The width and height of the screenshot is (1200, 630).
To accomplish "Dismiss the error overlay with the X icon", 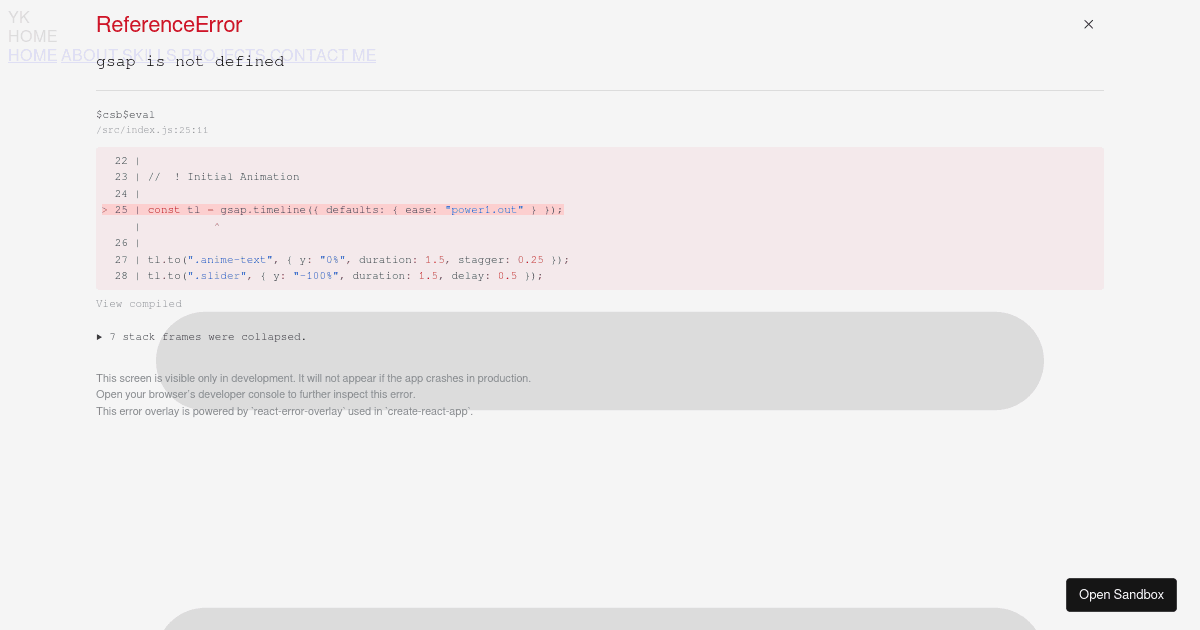I will tap(1088, 24).
